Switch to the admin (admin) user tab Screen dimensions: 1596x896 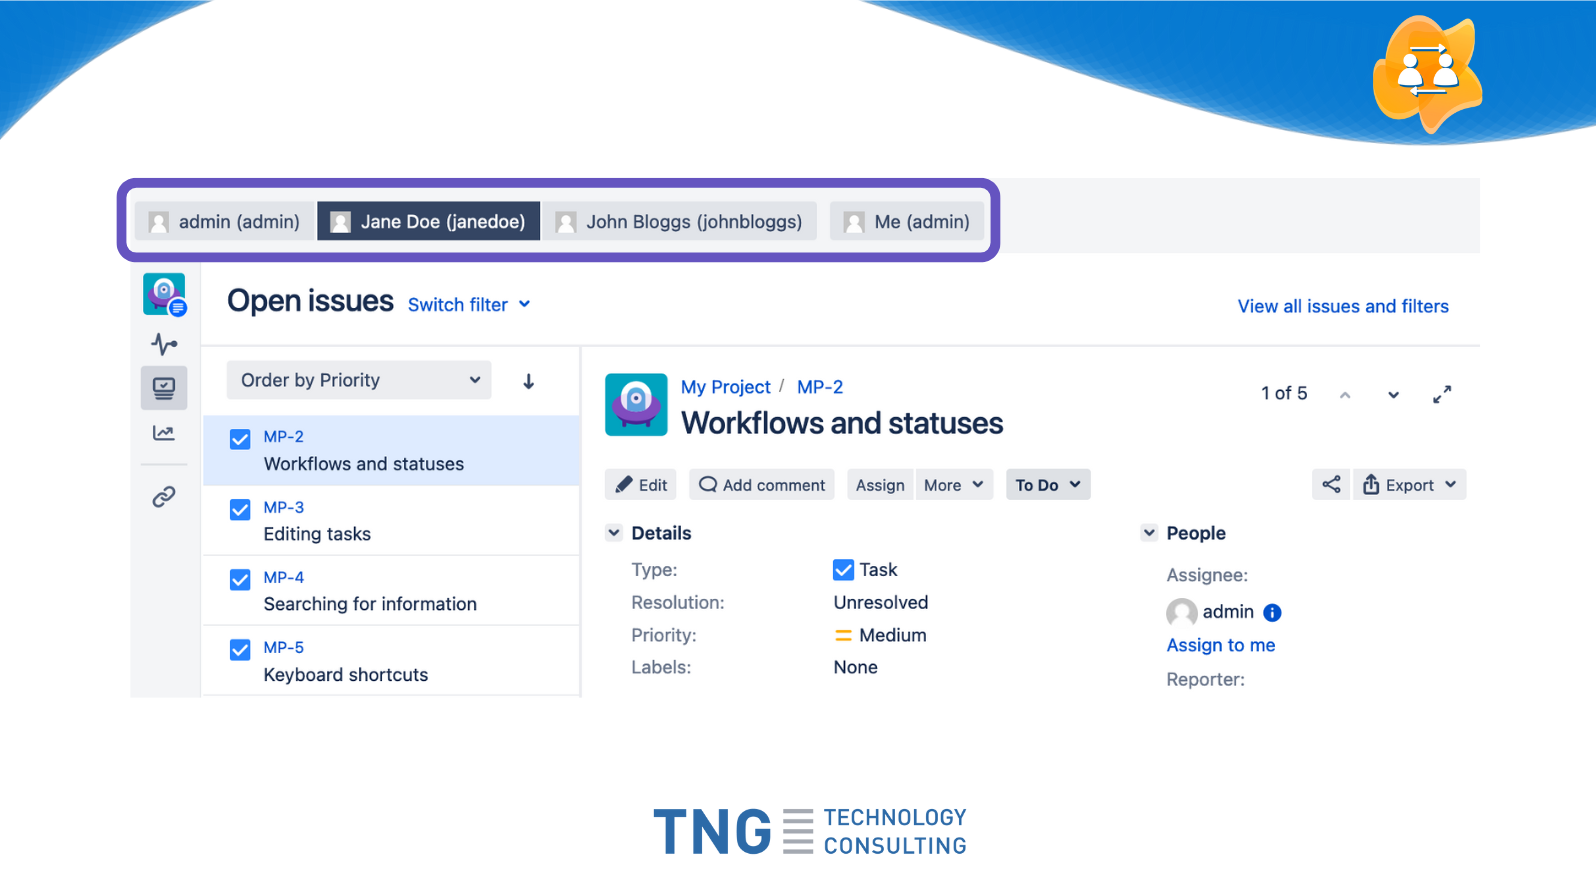tap(223, 222)
